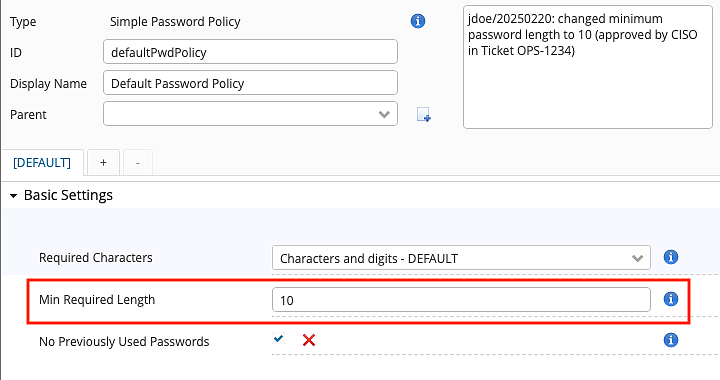
Task: Click info icon for Required Characters
Action: pos(670,257)
